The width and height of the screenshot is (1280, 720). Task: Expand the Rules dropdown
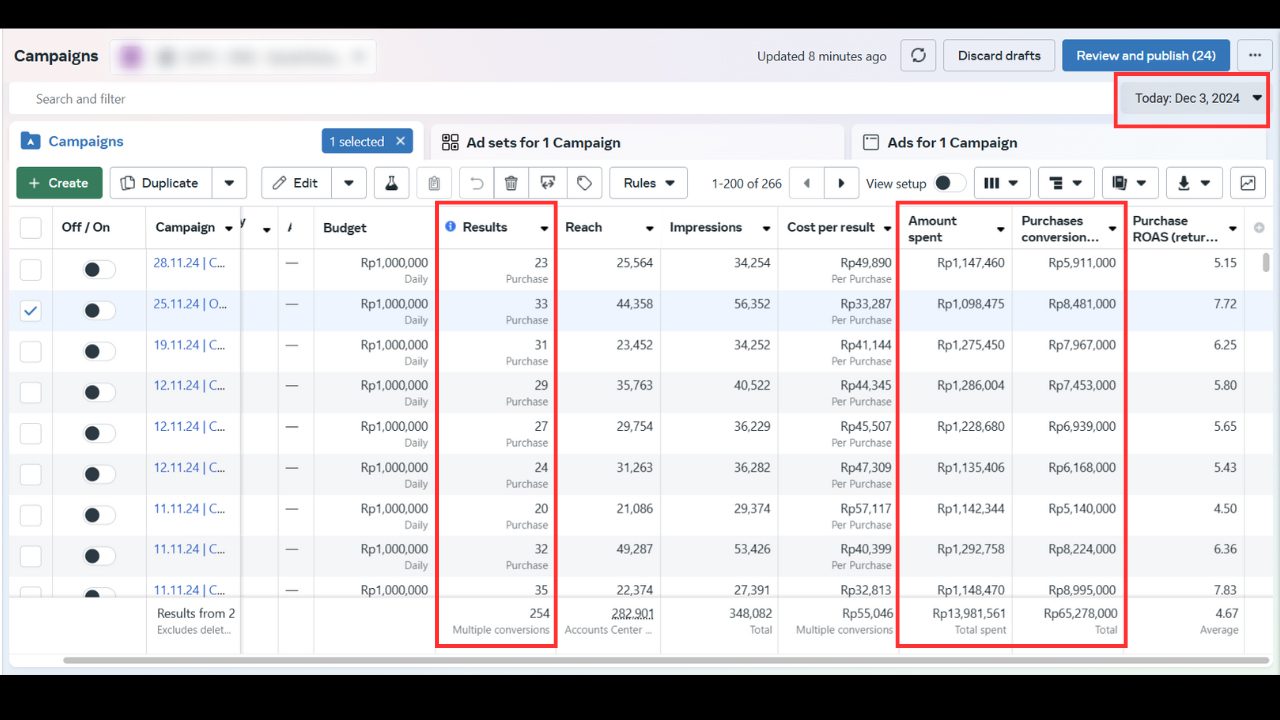pos(648,183)
